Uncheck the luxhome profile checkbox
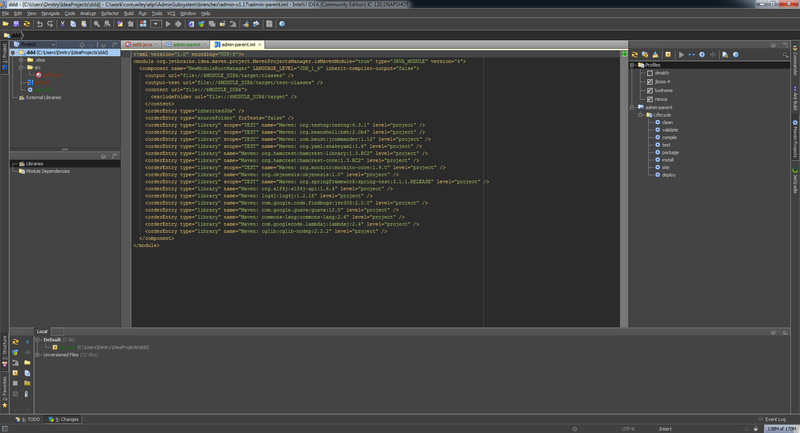 tap(650, 91)
